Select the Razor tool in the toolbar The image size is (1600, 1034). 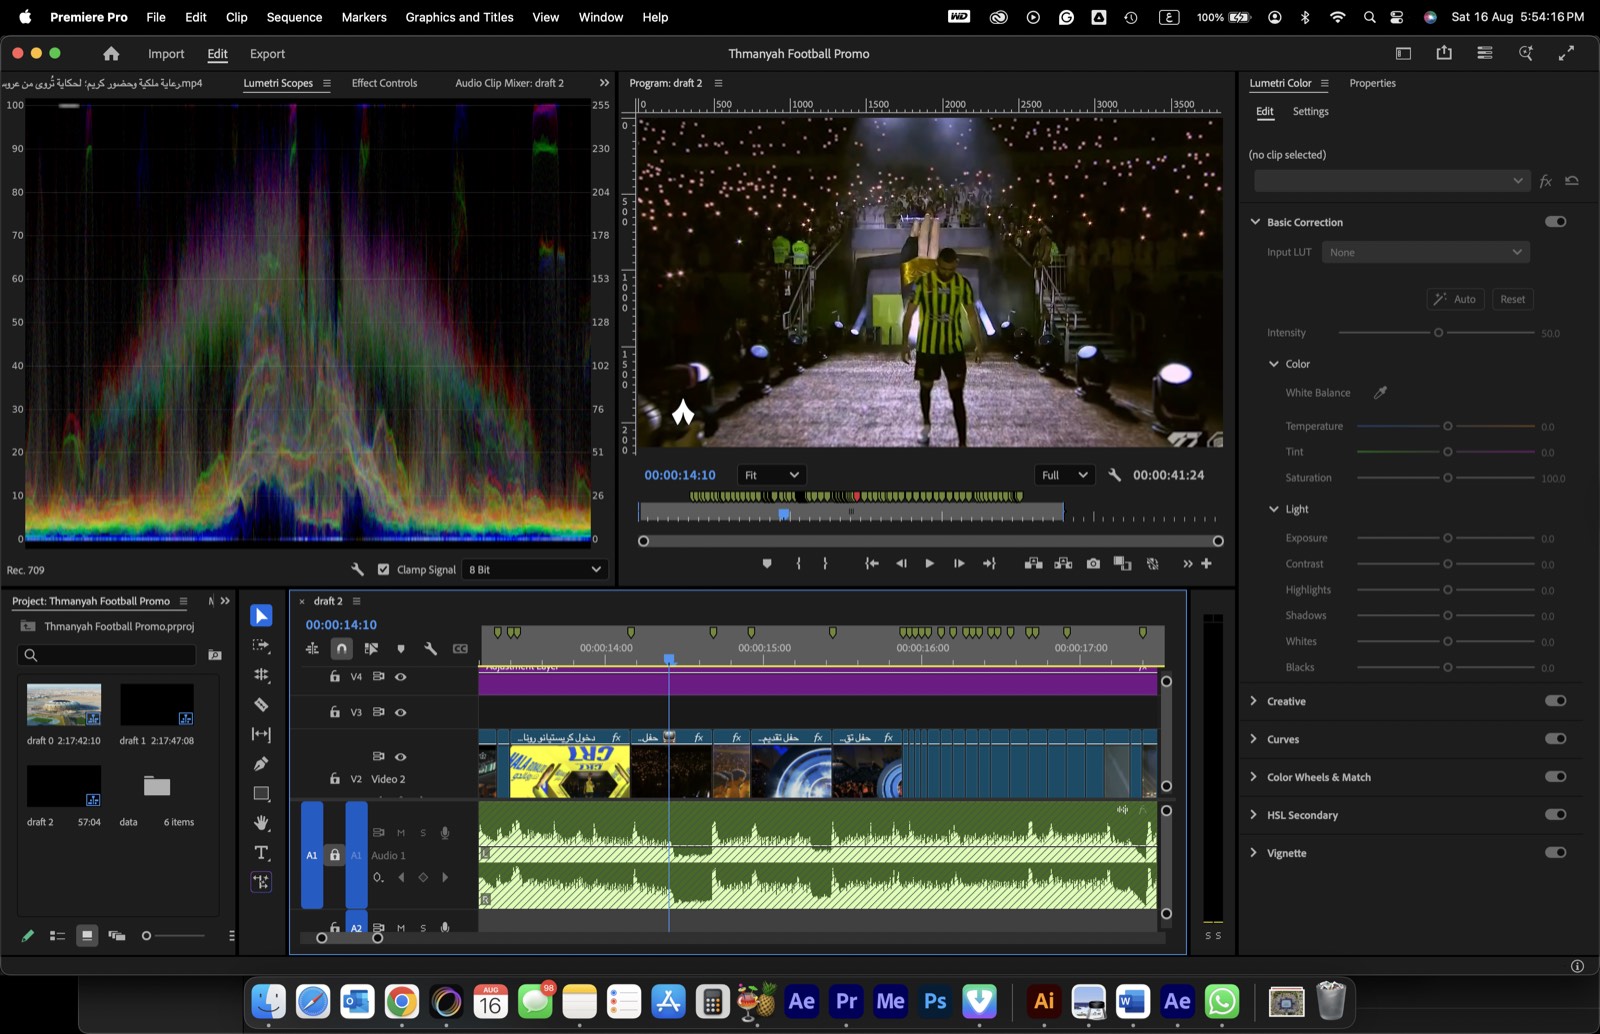click(261, 705)
